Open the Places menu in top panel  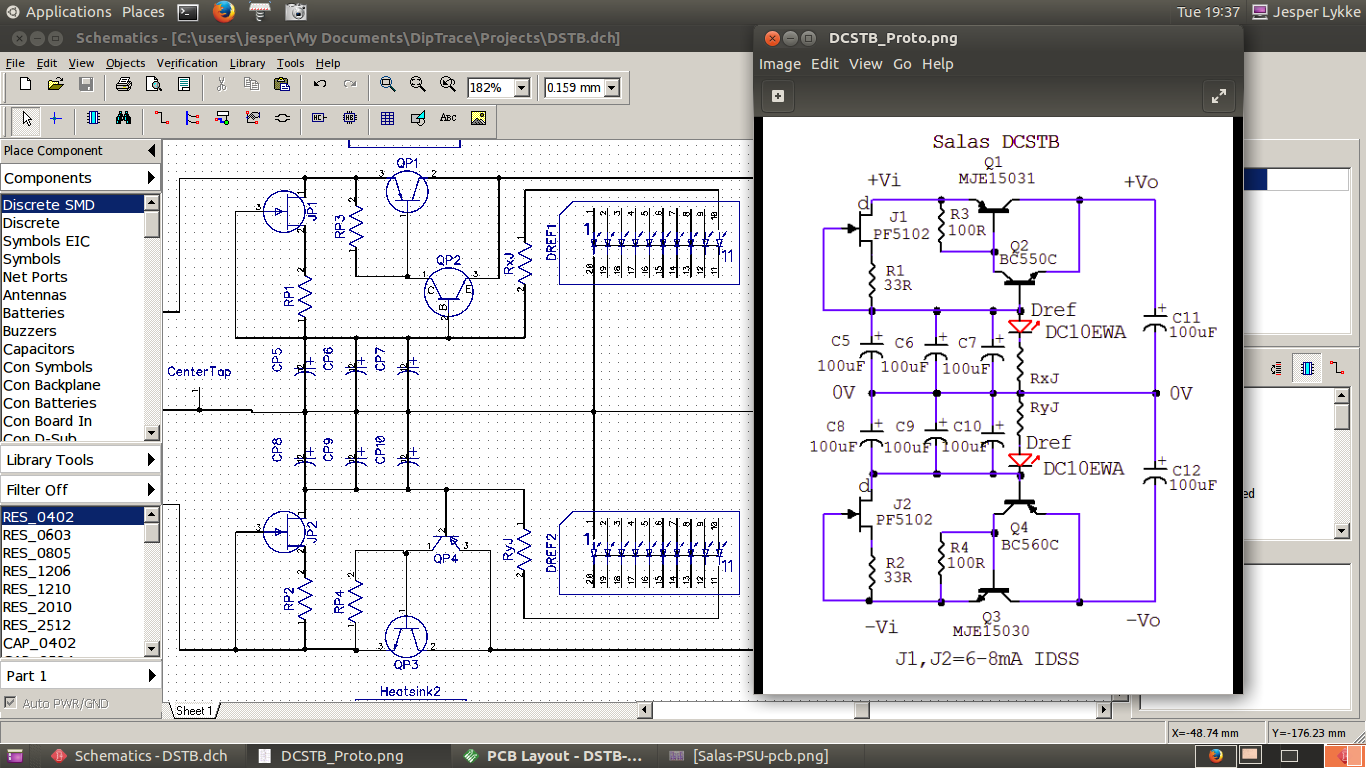[143, 12]
